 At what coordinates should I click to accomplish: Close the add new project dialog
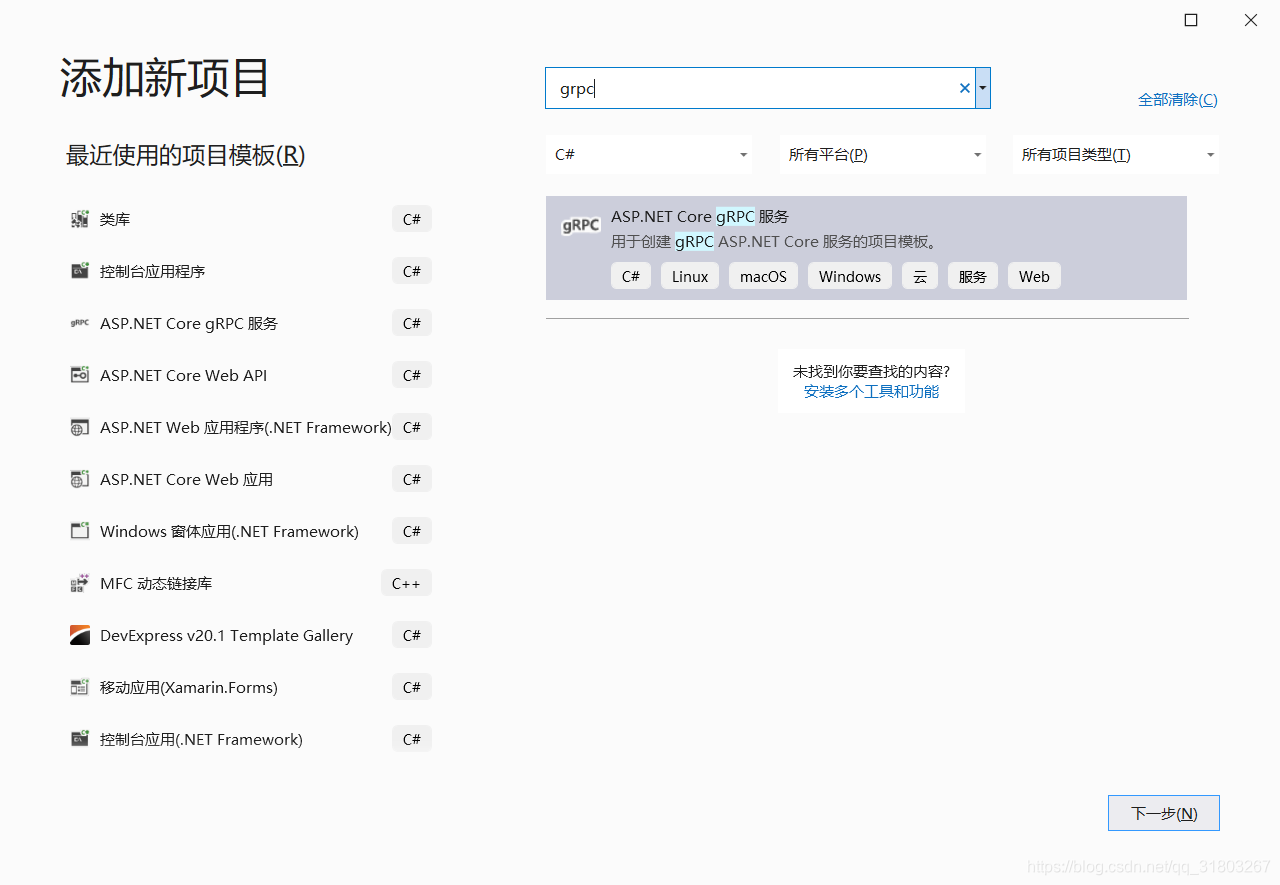pyautogui.click(x=1251, y=20)
